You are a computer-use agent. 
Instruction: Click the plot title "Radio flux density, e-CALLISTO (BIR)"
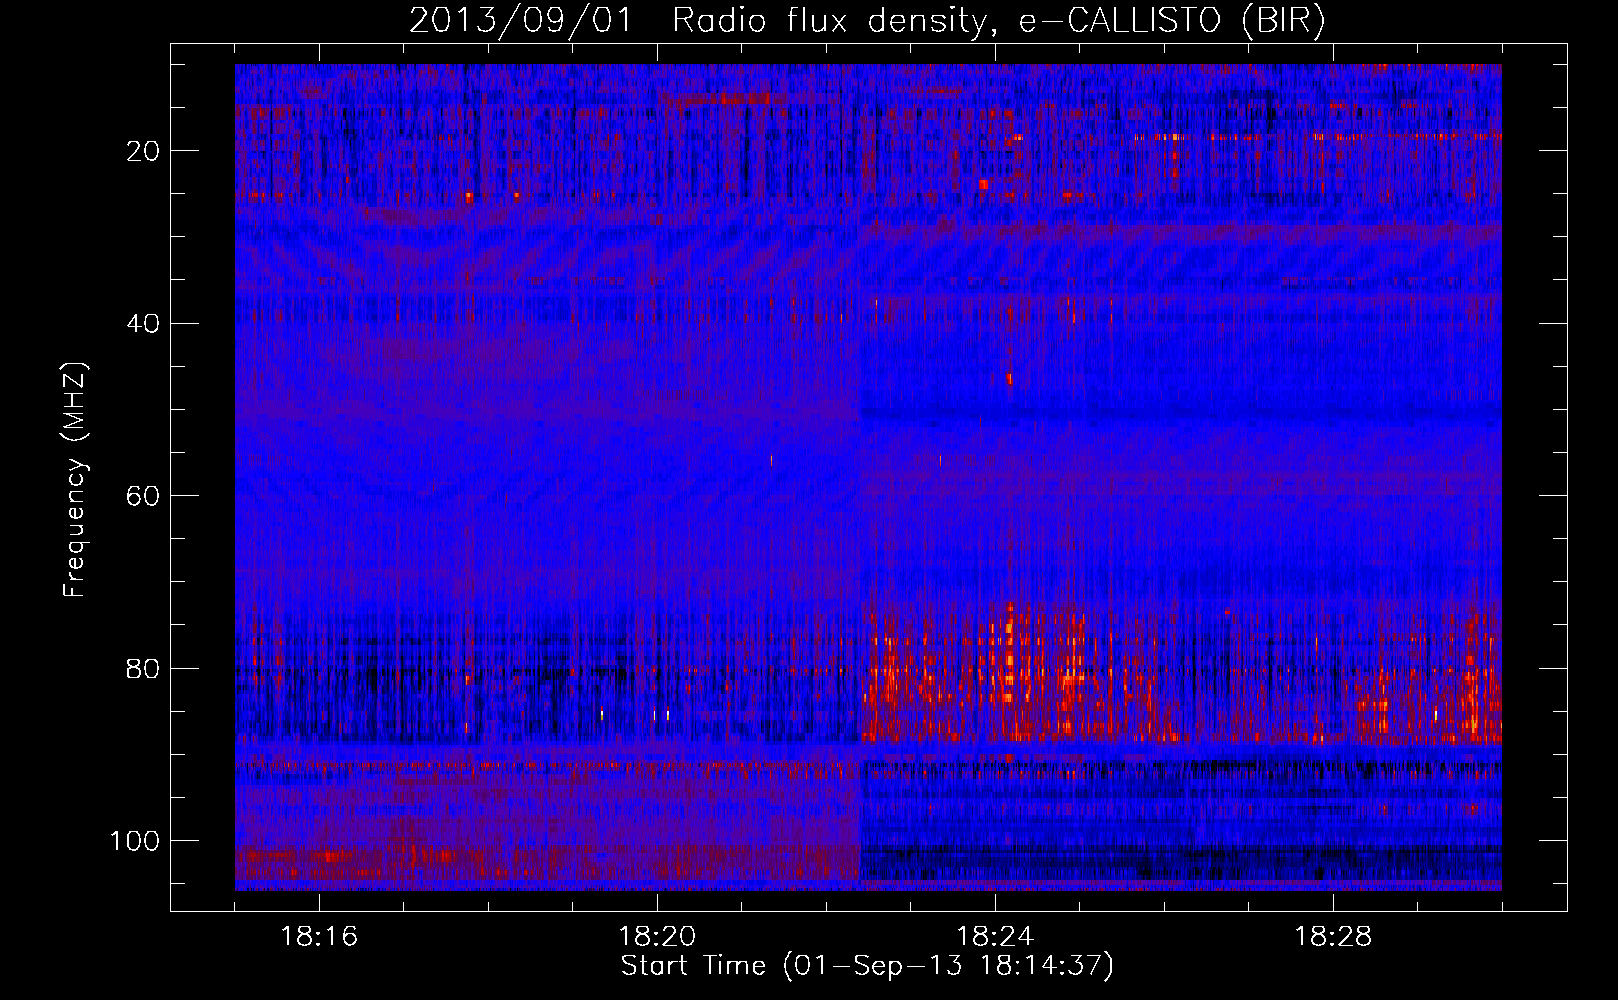pos(999,21)
